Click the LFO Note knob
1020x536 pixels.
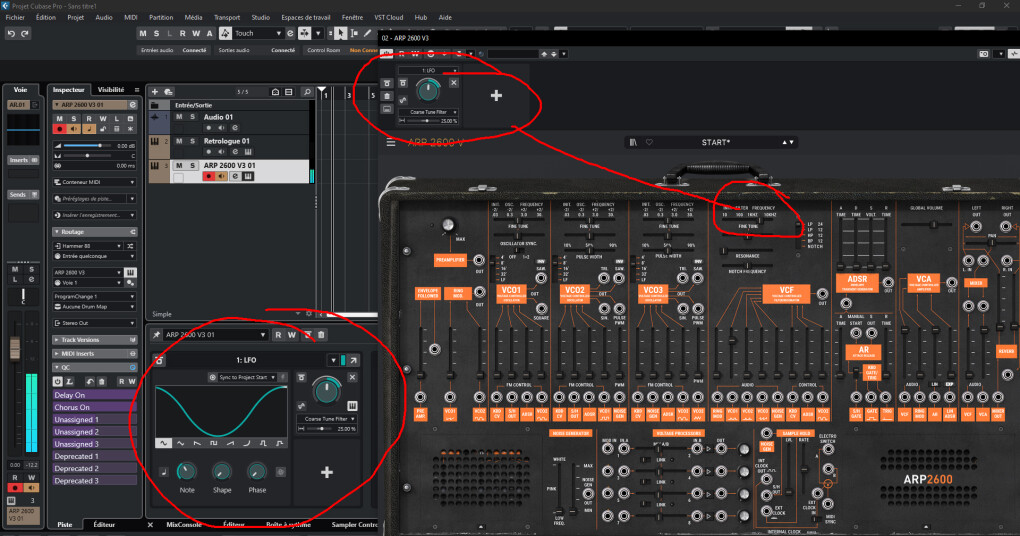coord(187,472)
